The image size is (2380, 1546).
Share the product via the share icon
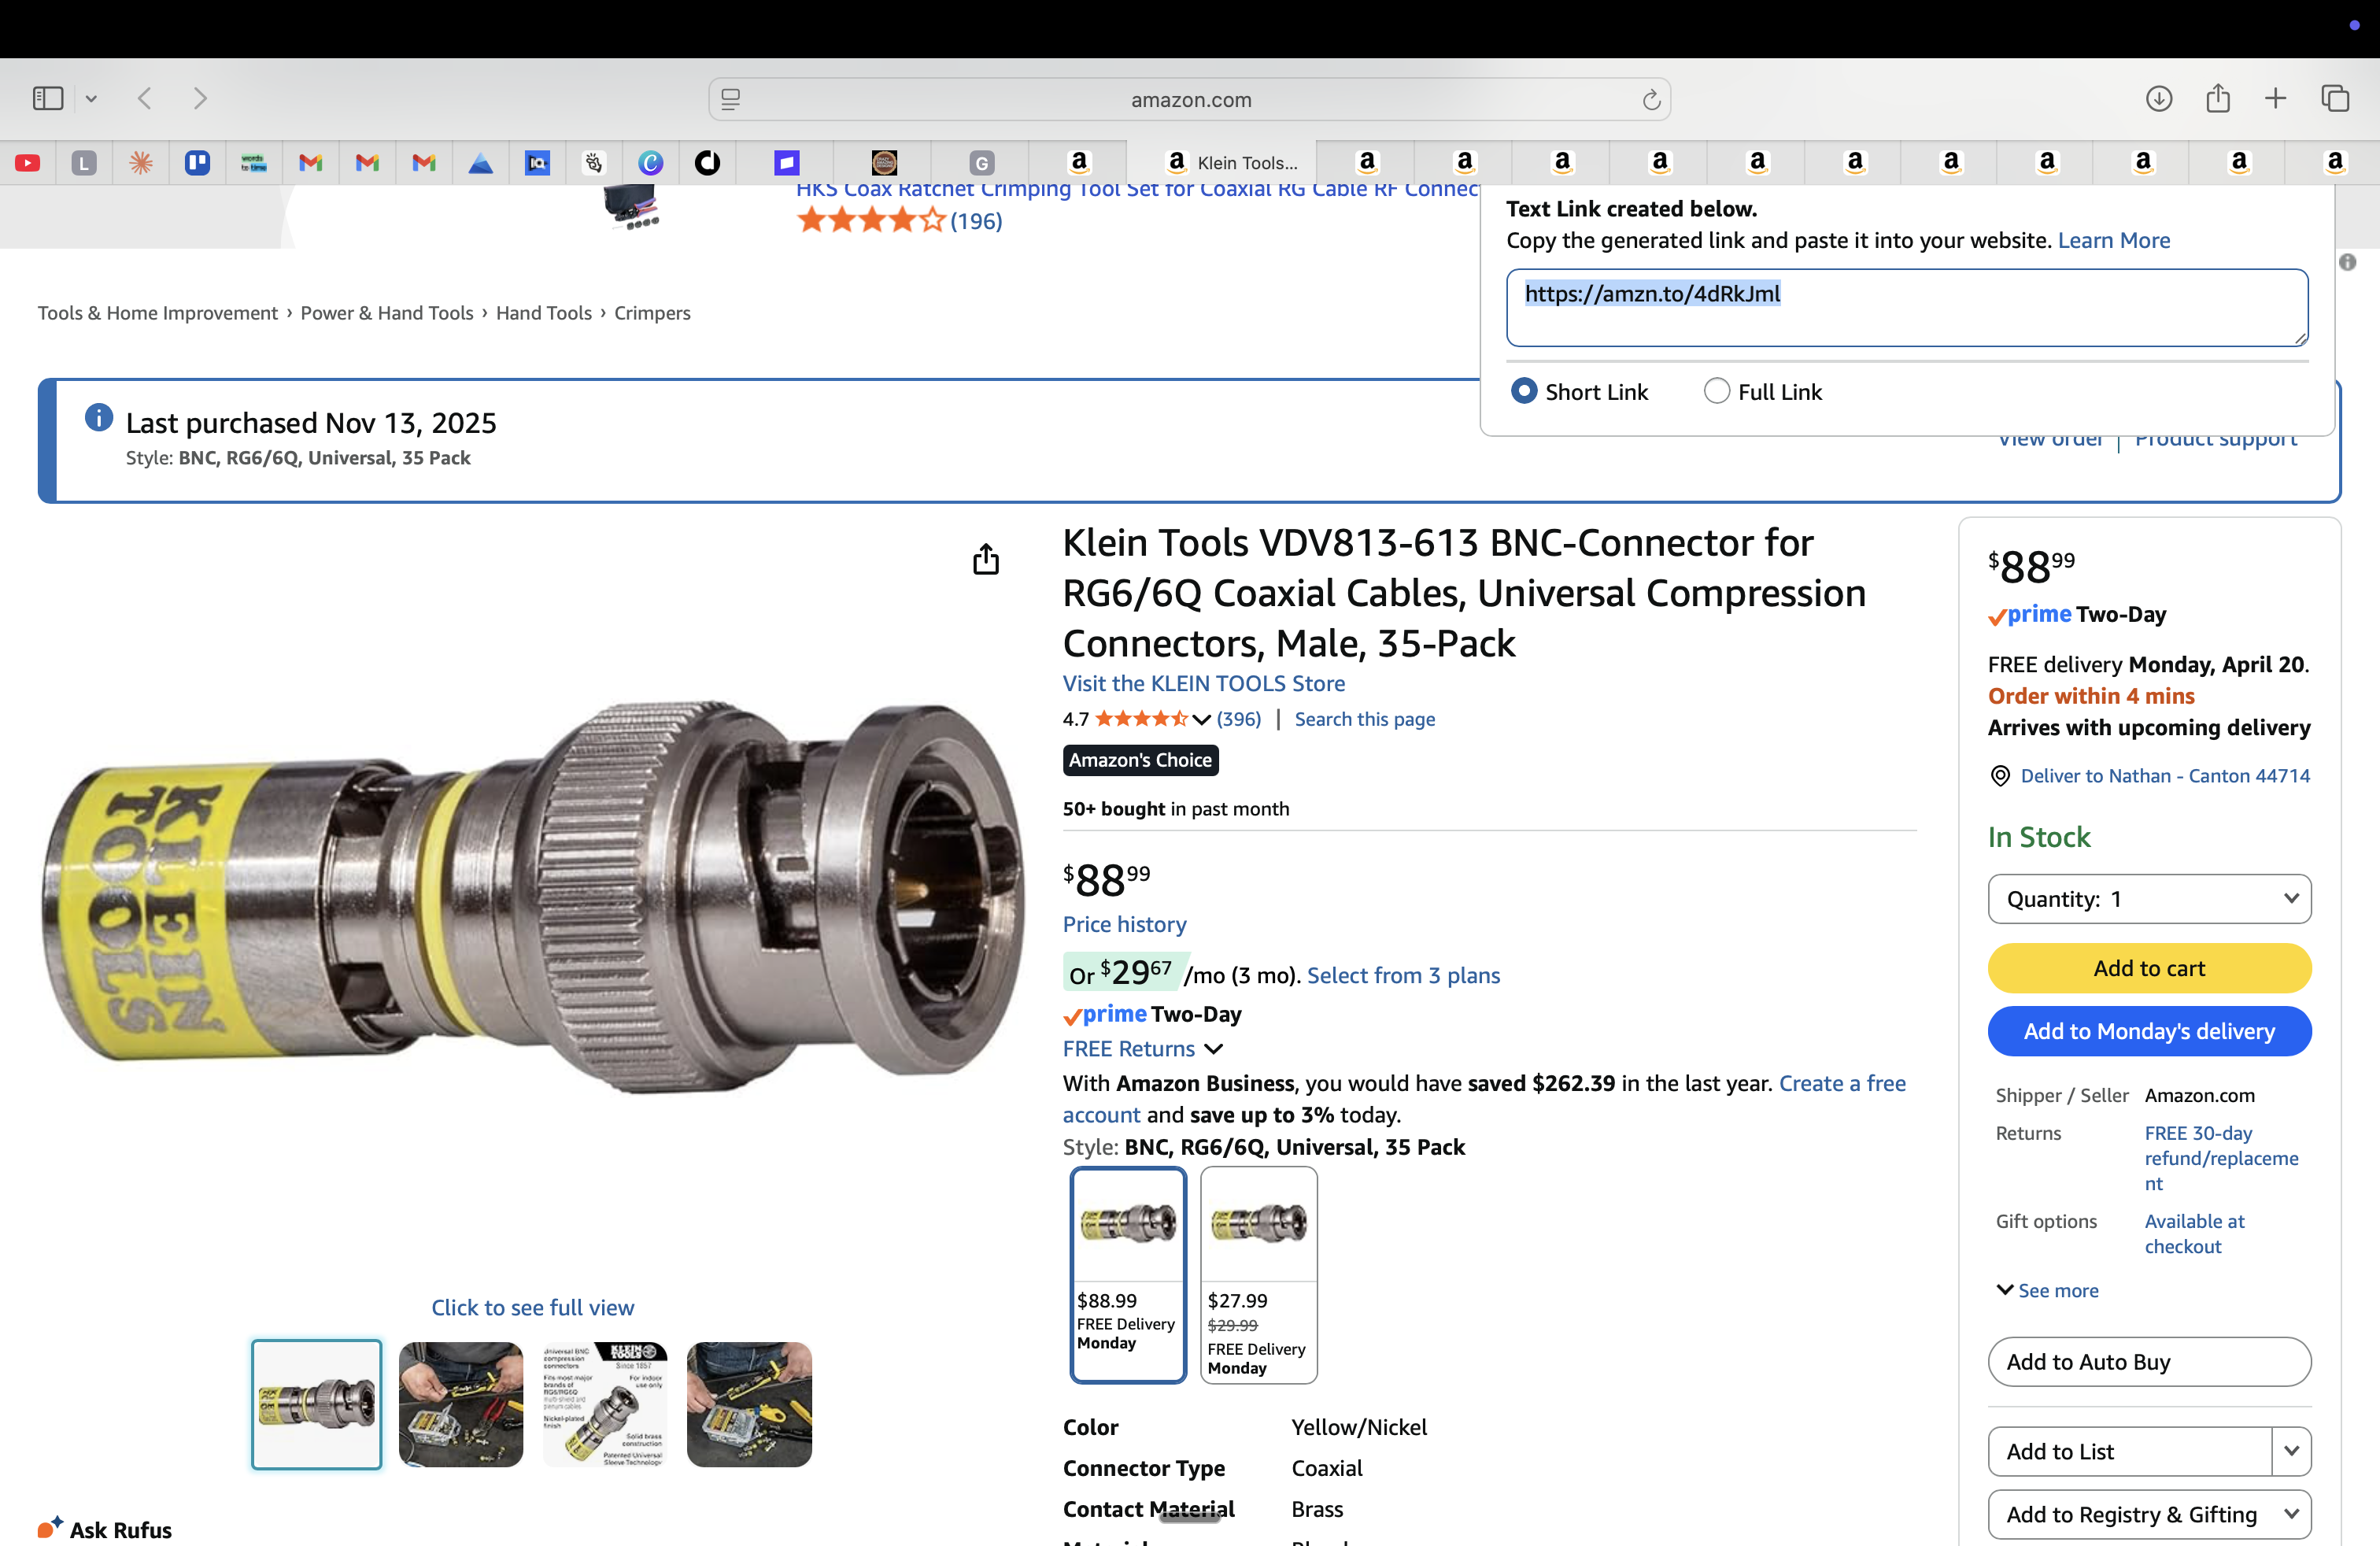[986, 559]
